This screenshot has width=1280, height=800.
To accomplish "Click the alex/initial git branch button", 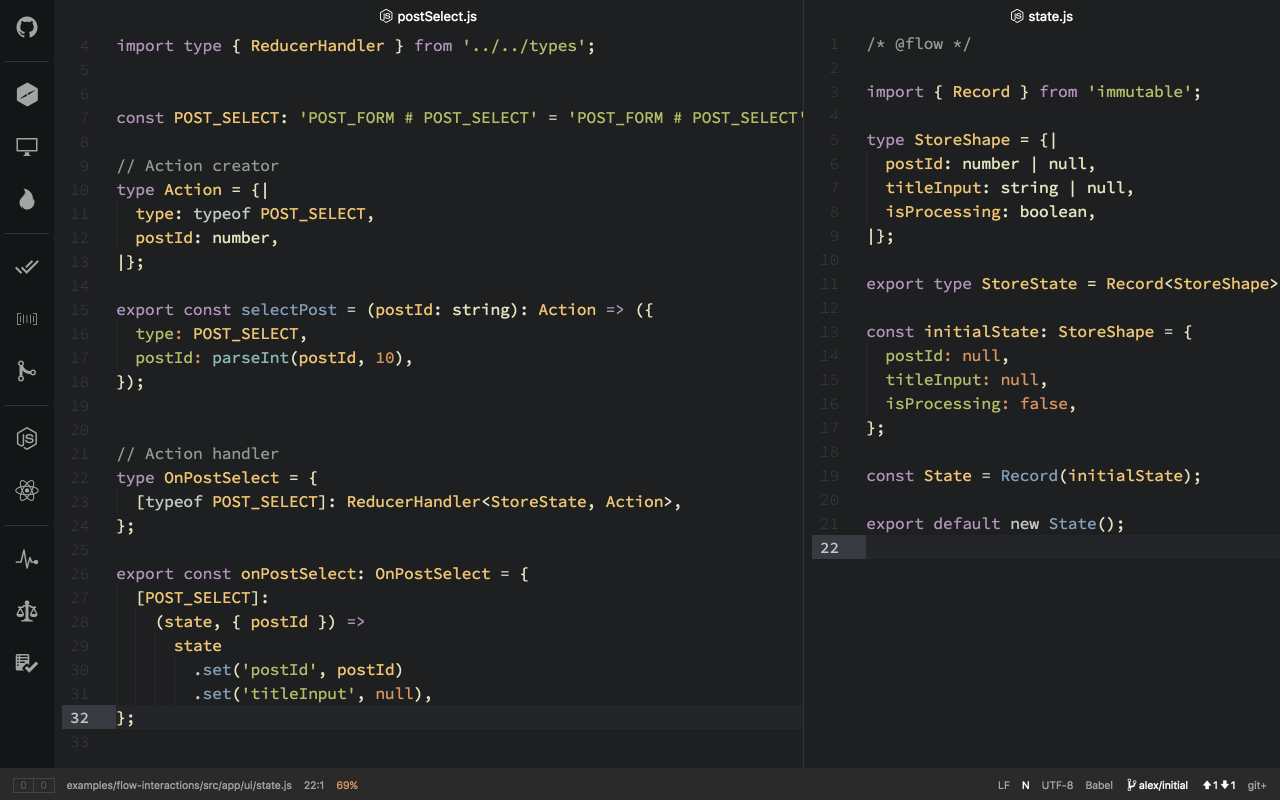I will coord(1157,785).
